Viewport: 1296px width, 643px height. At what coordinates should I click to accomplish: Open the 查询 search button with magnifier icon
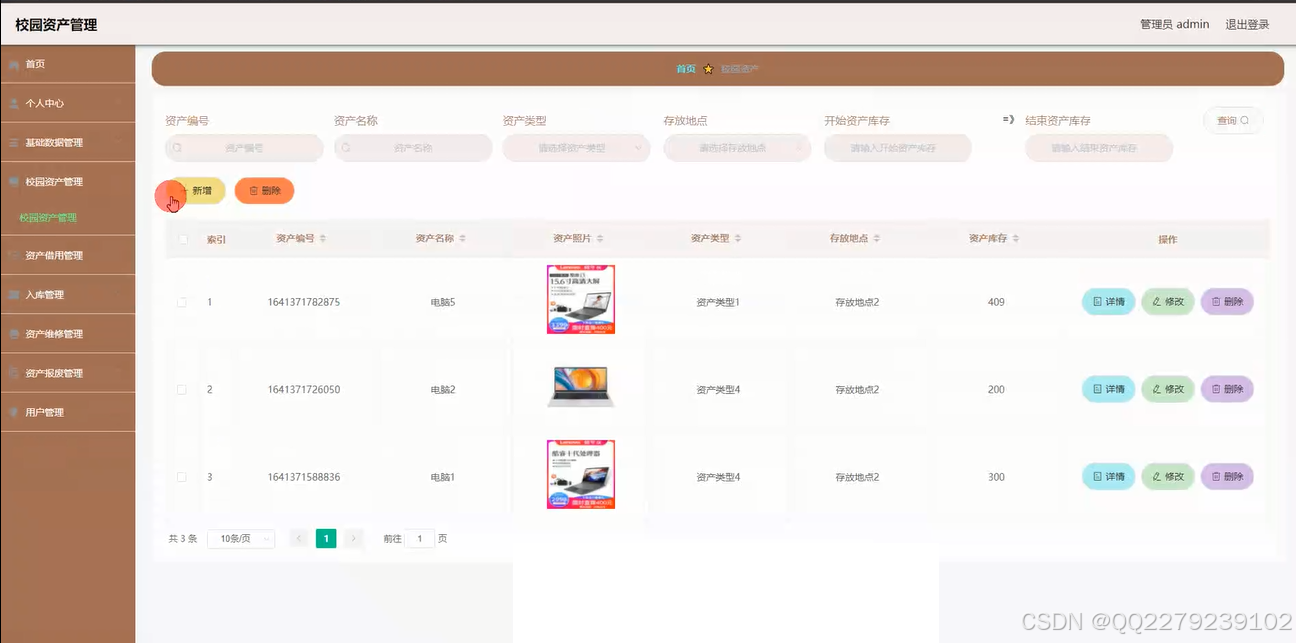tap(1233, 120)
